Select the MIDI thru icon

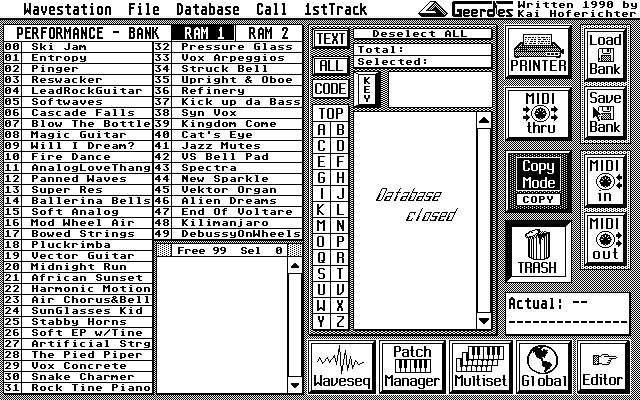[540, 113]
